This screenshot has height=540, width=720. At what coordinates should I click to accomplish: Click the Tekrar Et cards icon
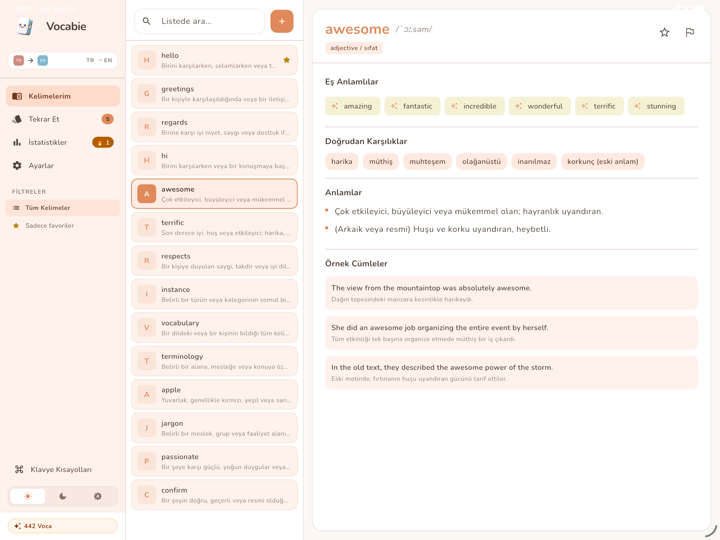(x=17, y=119)
